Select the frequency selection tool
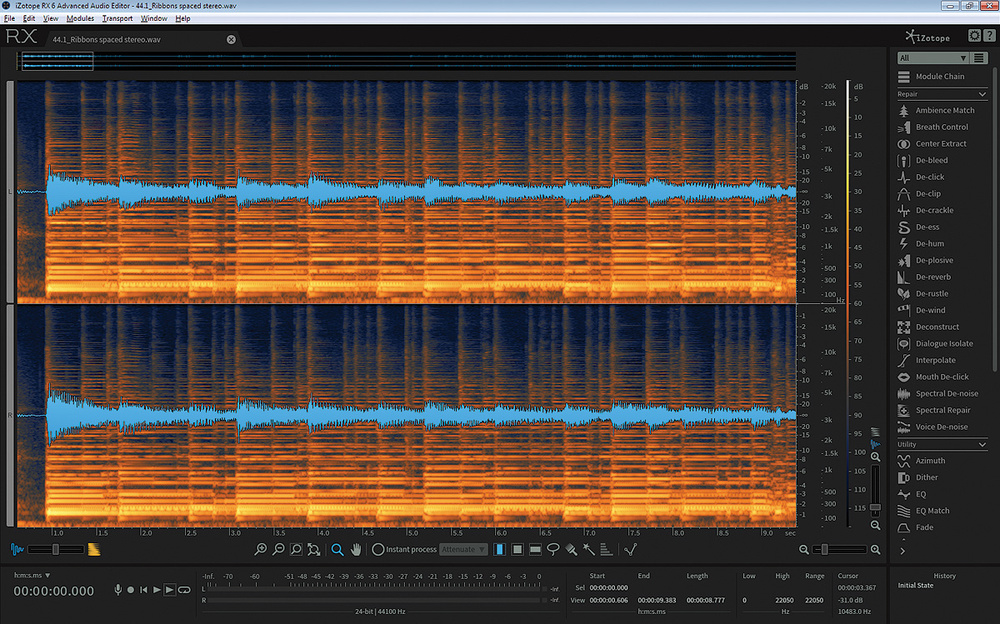This screenshot has width=1000, height=624. coord(535,549)
